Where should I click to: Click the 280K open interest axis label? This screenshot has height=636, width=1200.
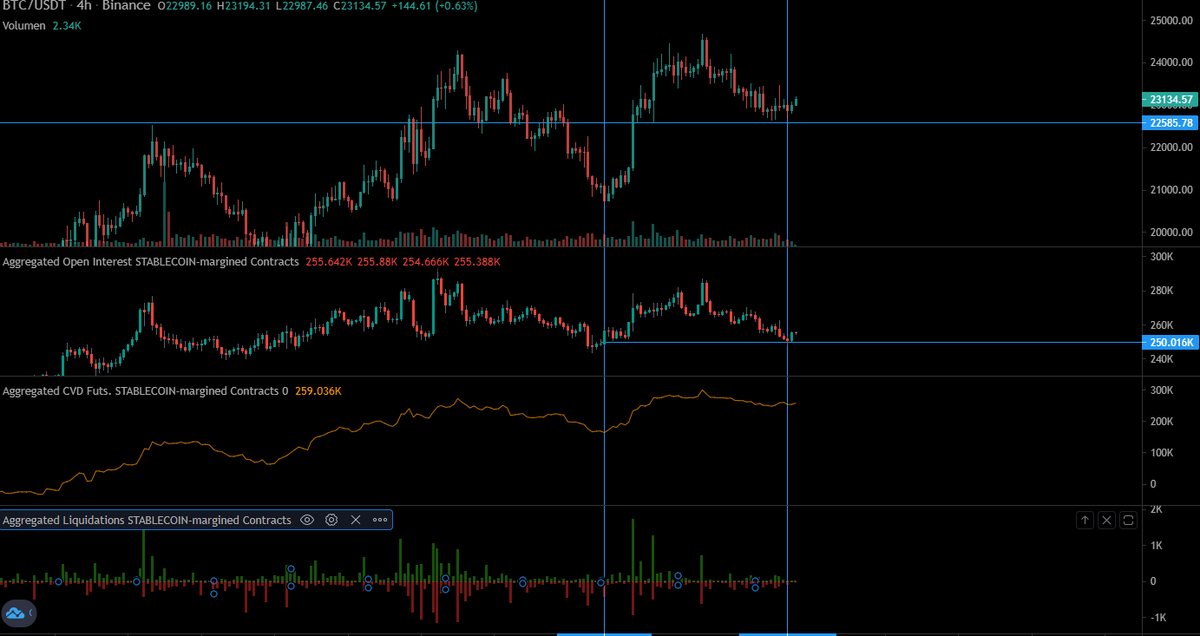[x=1162, y=291]
